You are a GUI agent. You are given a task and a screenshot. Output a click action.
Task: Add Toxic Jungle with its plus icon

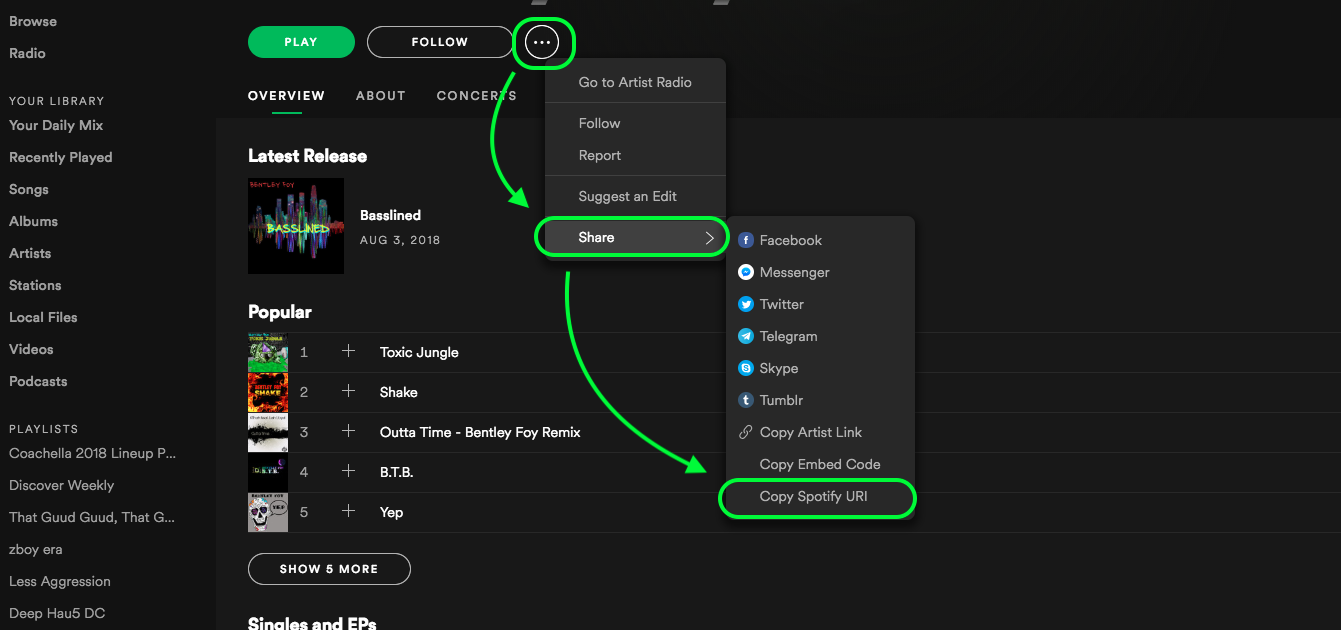point(348,351)
